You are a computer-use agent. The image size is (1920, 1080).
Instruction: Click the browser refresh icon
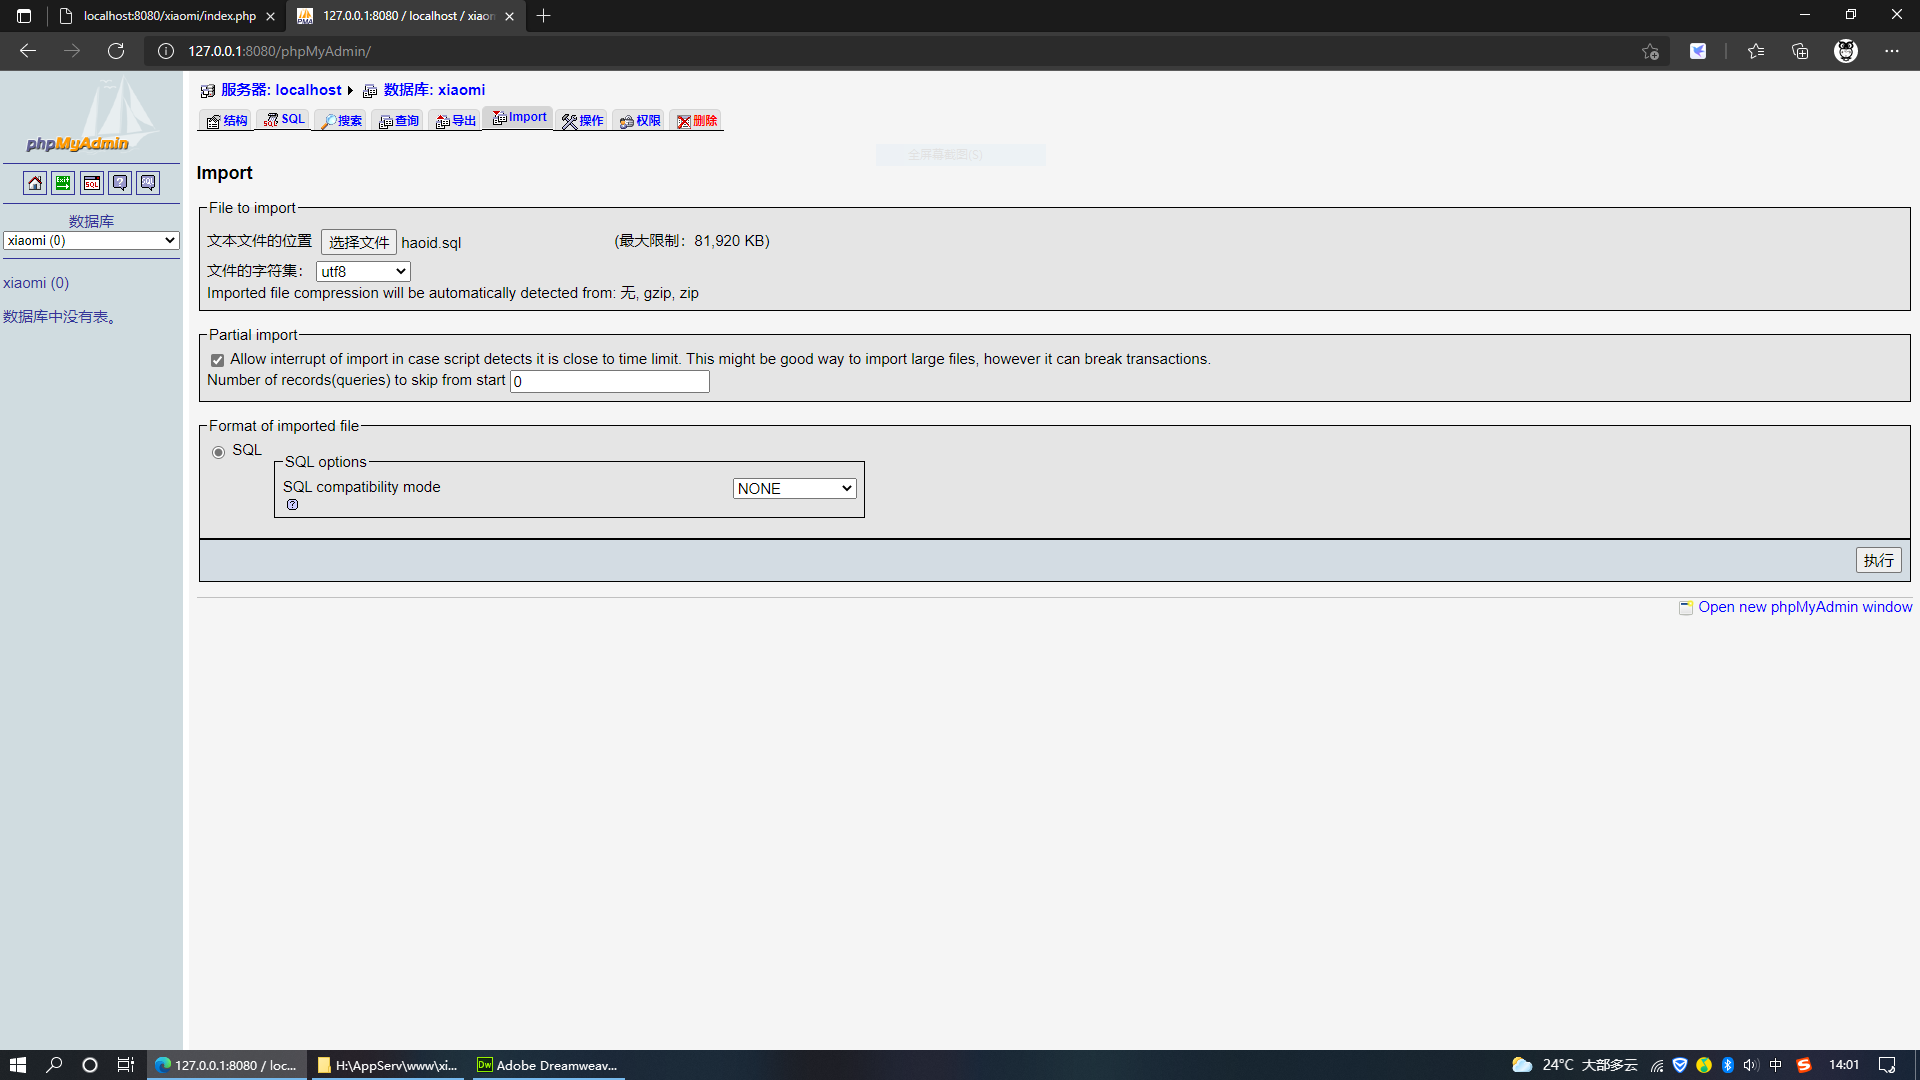click(x=116, y=51)
